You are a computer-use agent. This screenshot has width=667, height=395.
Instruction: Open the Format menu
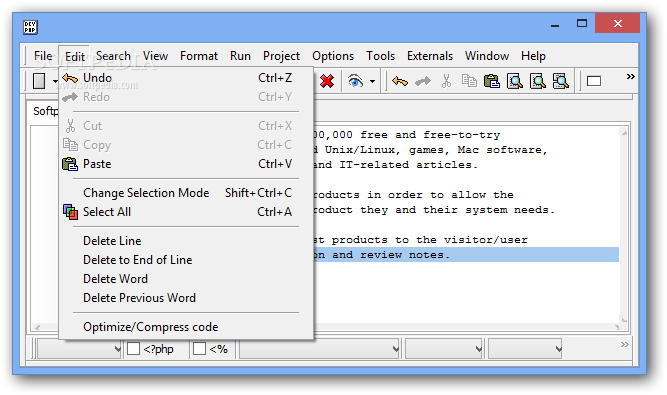(199, 56)
